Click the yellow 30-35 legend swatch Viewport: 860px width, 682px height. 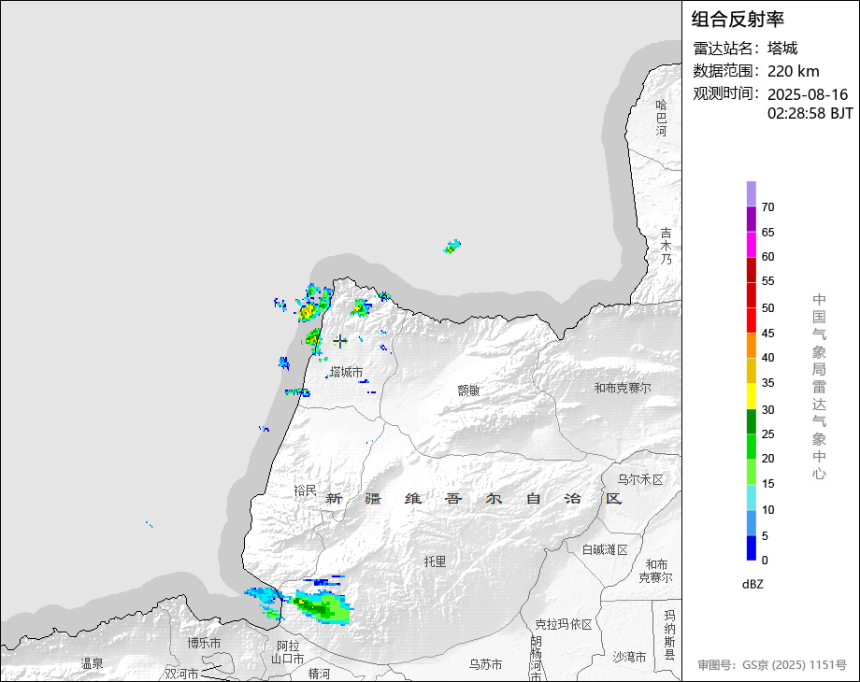[751, 396]
